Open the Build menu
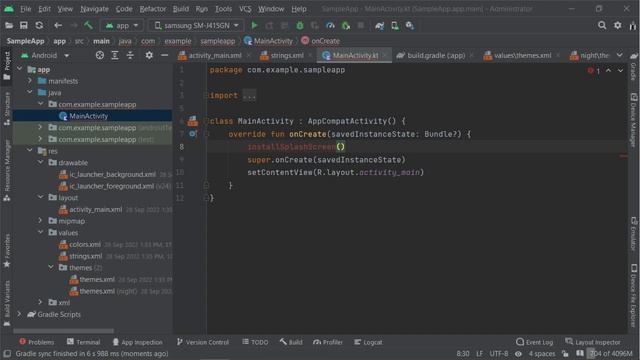This screenshot has height=360, width=640. coord(180,9)
